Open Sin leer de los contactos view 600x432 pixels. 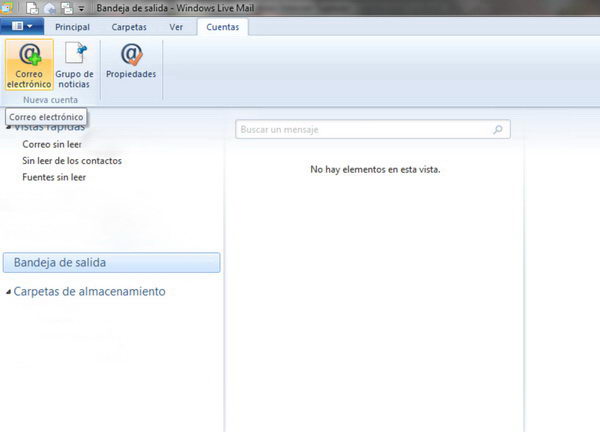(x=72, y=161)
